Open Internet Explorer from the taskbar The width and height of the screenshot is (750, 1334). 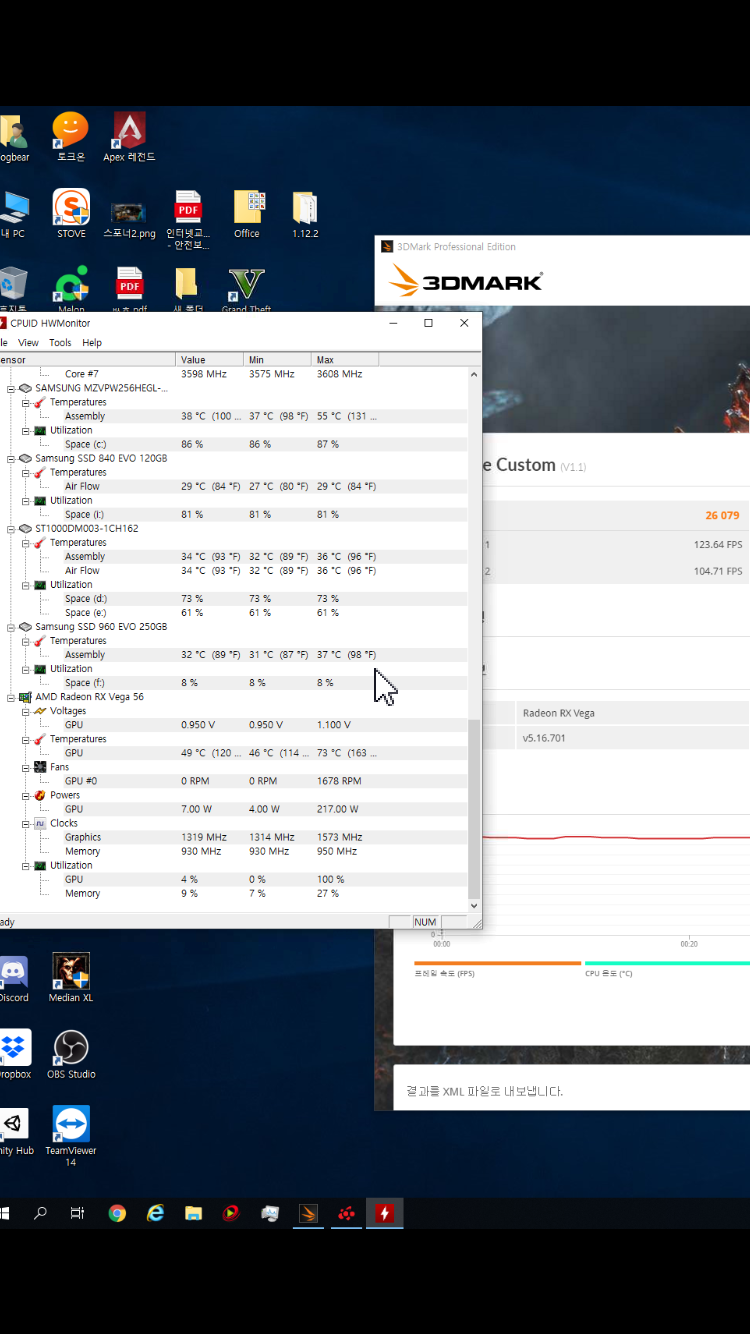pos(155,1213)
